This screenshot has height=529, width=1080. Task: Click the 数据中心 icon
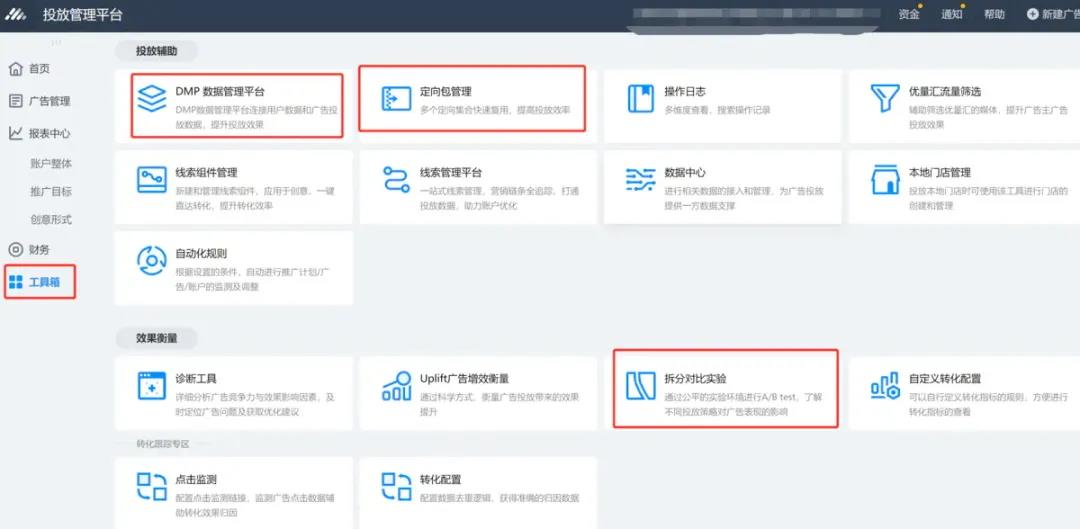tap(641, 180)
